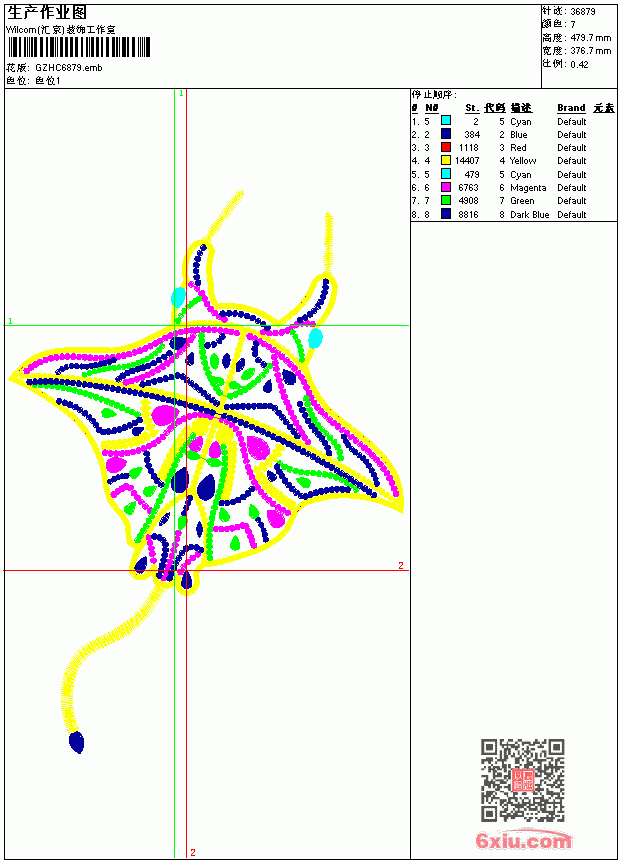This screenshot has height=860, width=620.
Task: Select the Blue swatch in row 2
Action: tap(446, 134)
